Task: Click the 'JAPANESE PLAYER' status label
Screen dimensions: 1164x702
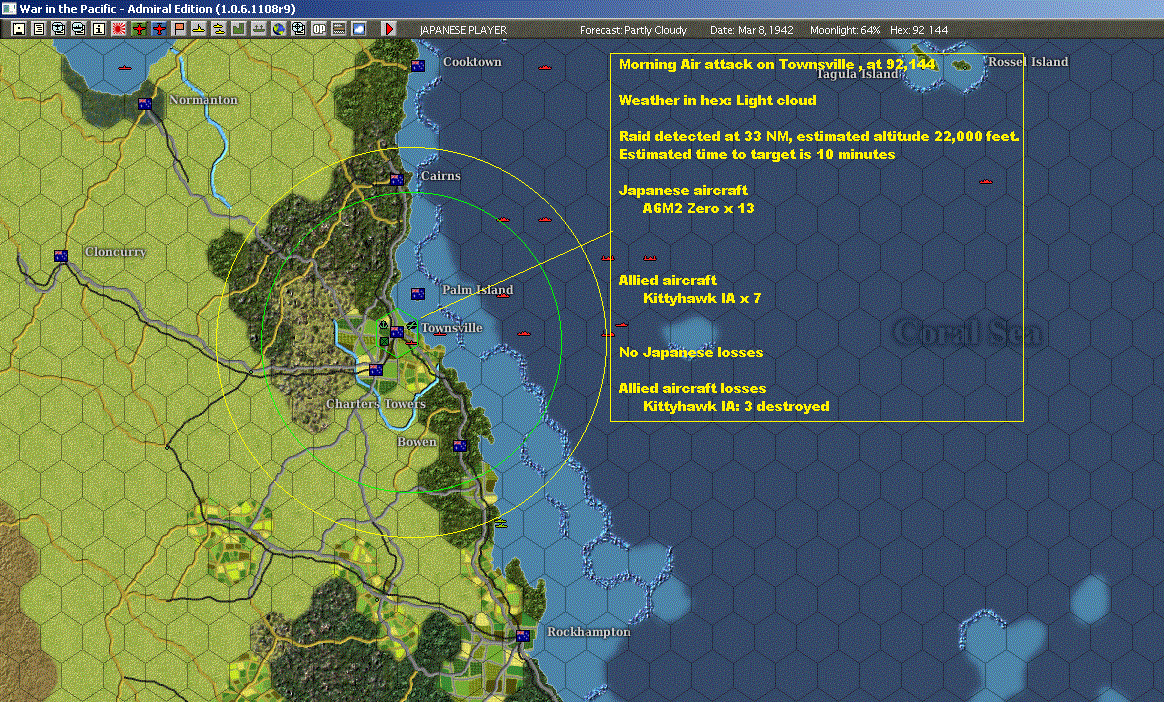Action: click(x=463, y=30)
